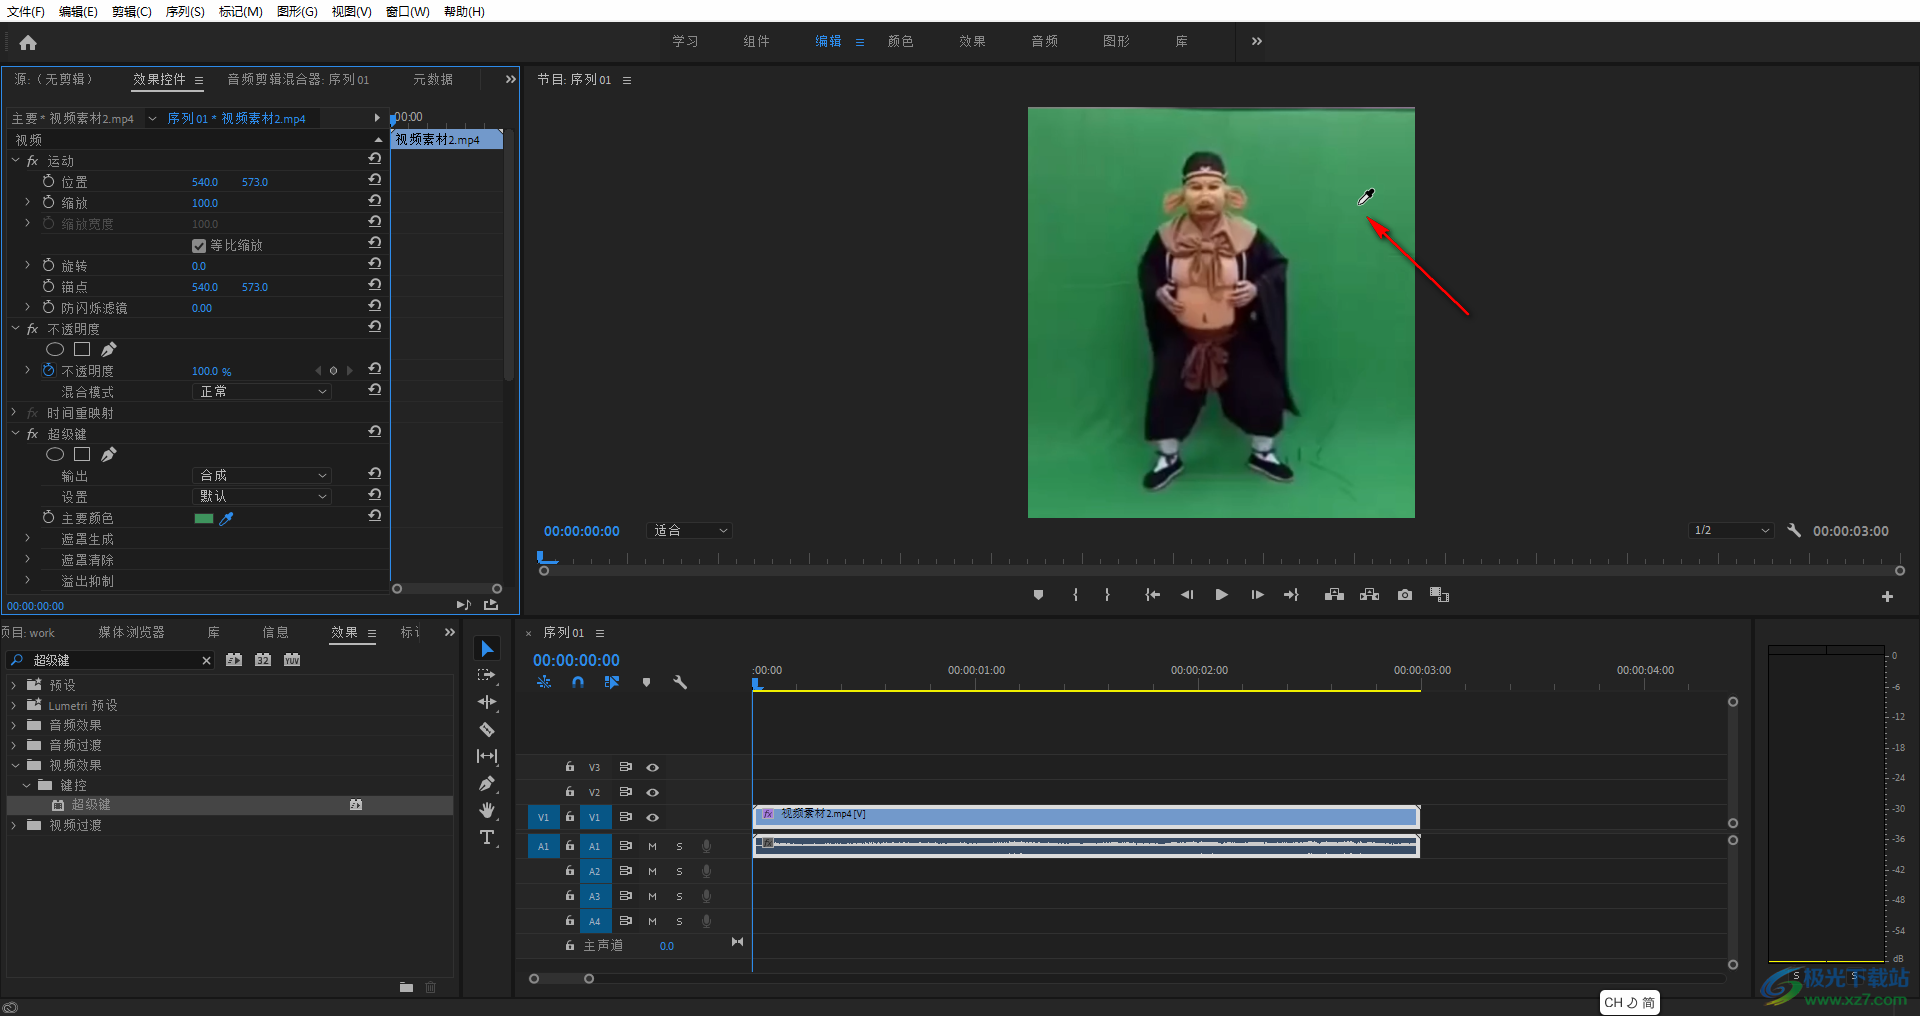
Task: Use the free-draw bezier pen under Opacity
Action: [109, 349]
